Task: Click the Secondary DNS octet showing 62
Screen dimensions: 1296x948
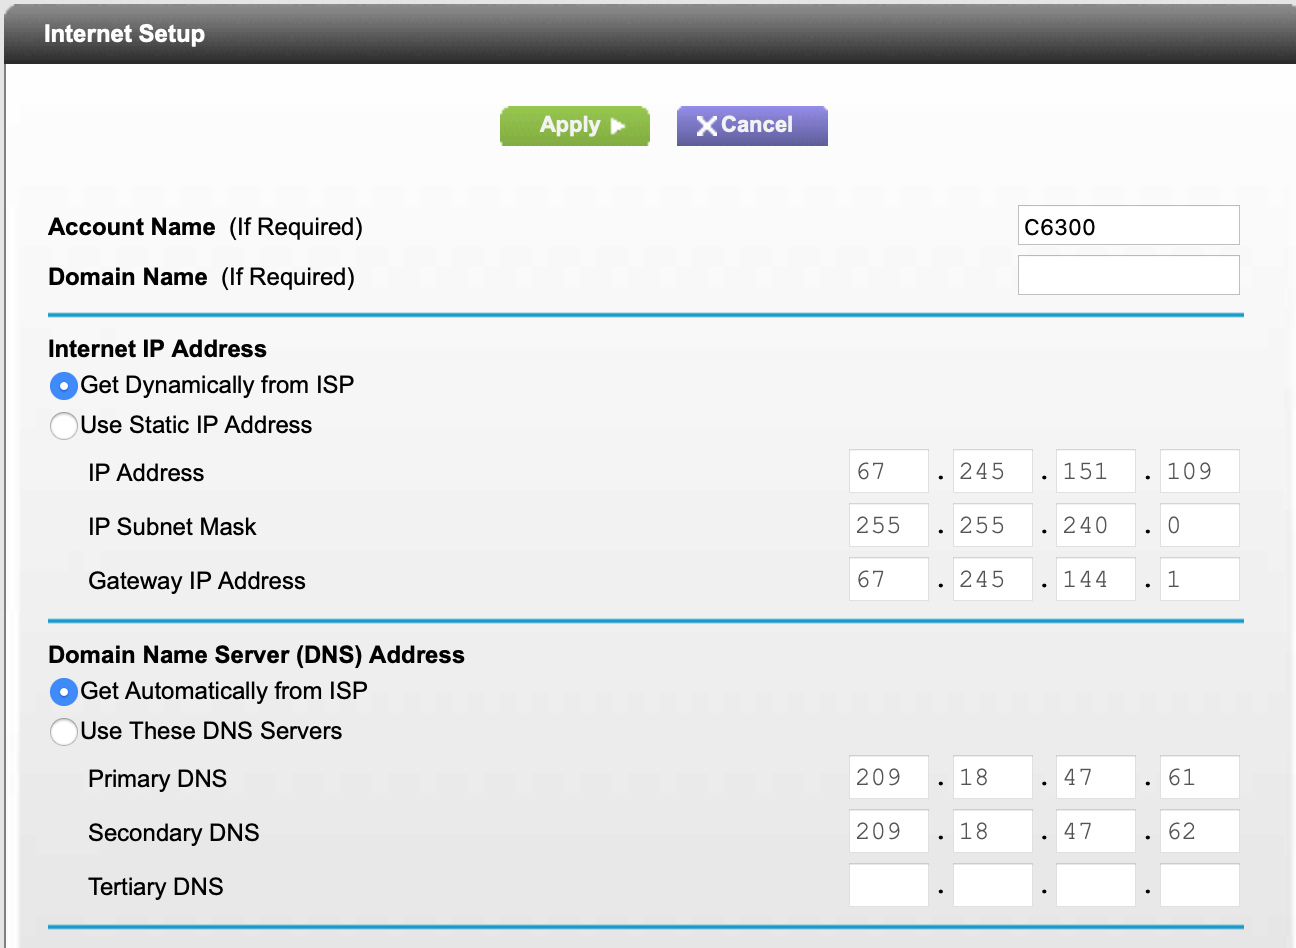Action: 1199,830
